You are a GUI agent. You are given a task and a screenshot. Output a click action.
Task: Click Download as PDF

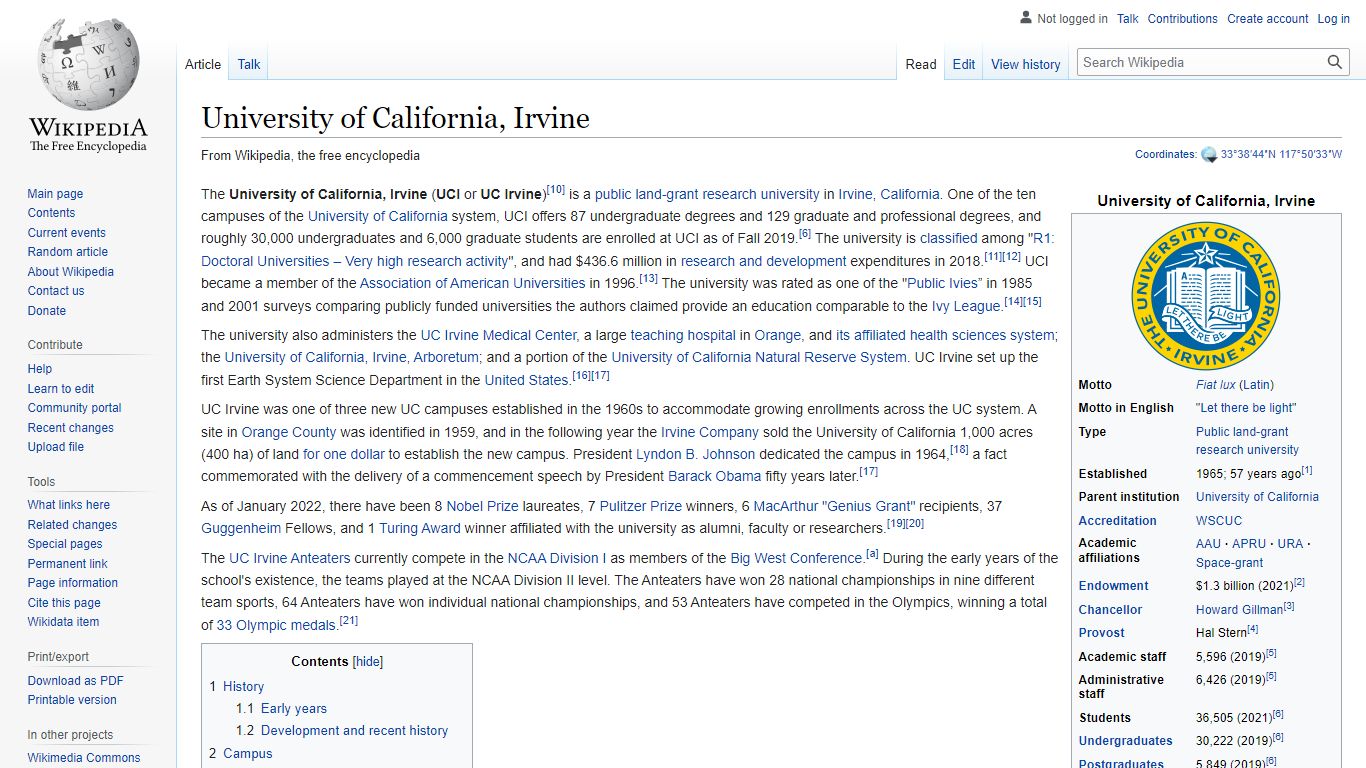(75, 681)
